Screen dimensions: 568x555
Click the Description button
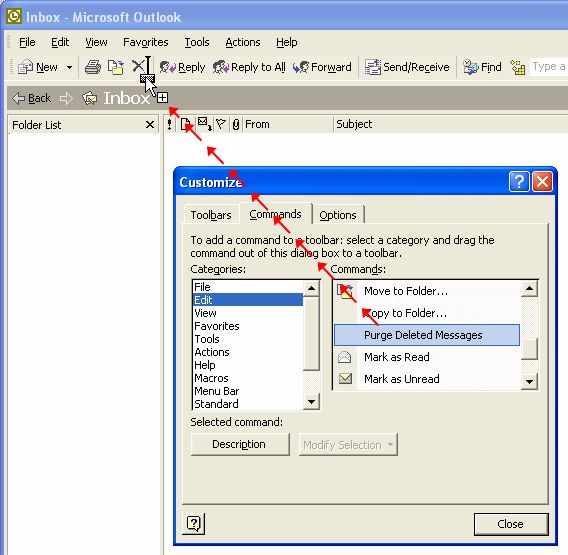coord(240,445)
